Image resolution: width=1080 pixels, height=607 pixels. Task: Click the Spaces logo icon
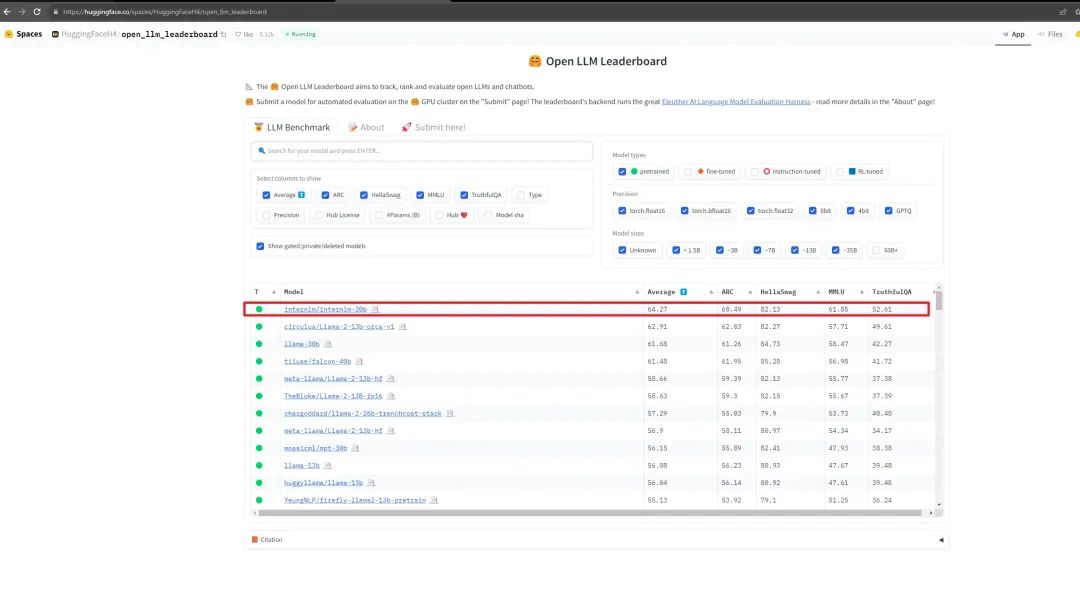pos(9,34)
